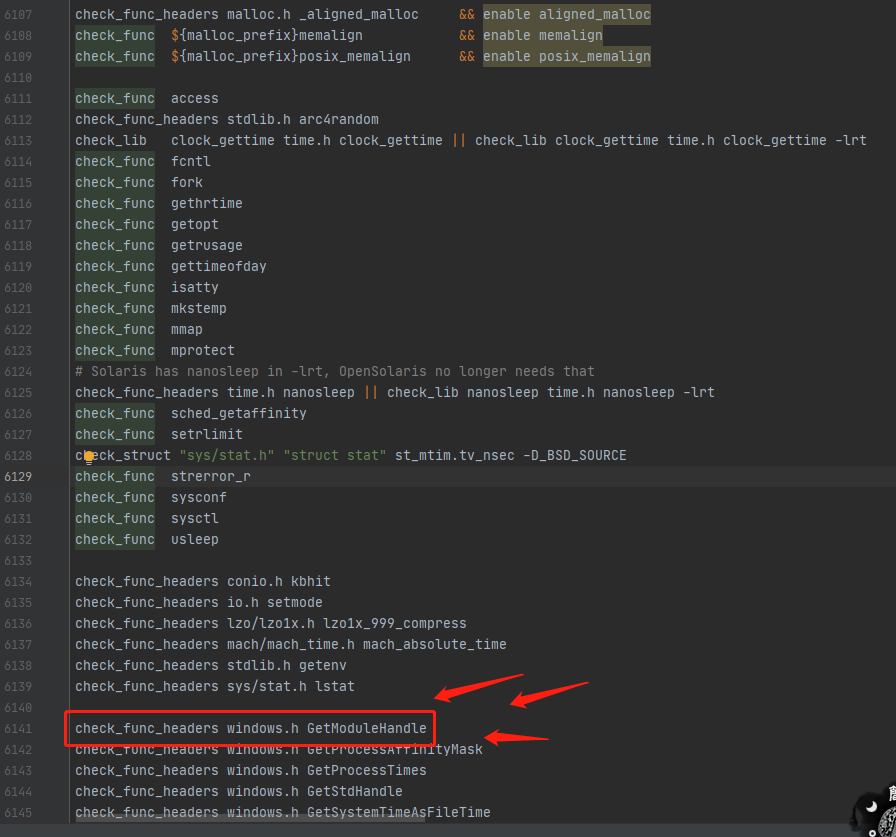Click line number 6141 inside the red box
The width and height of the screenshot is (896, 837).
coord(18,728)
